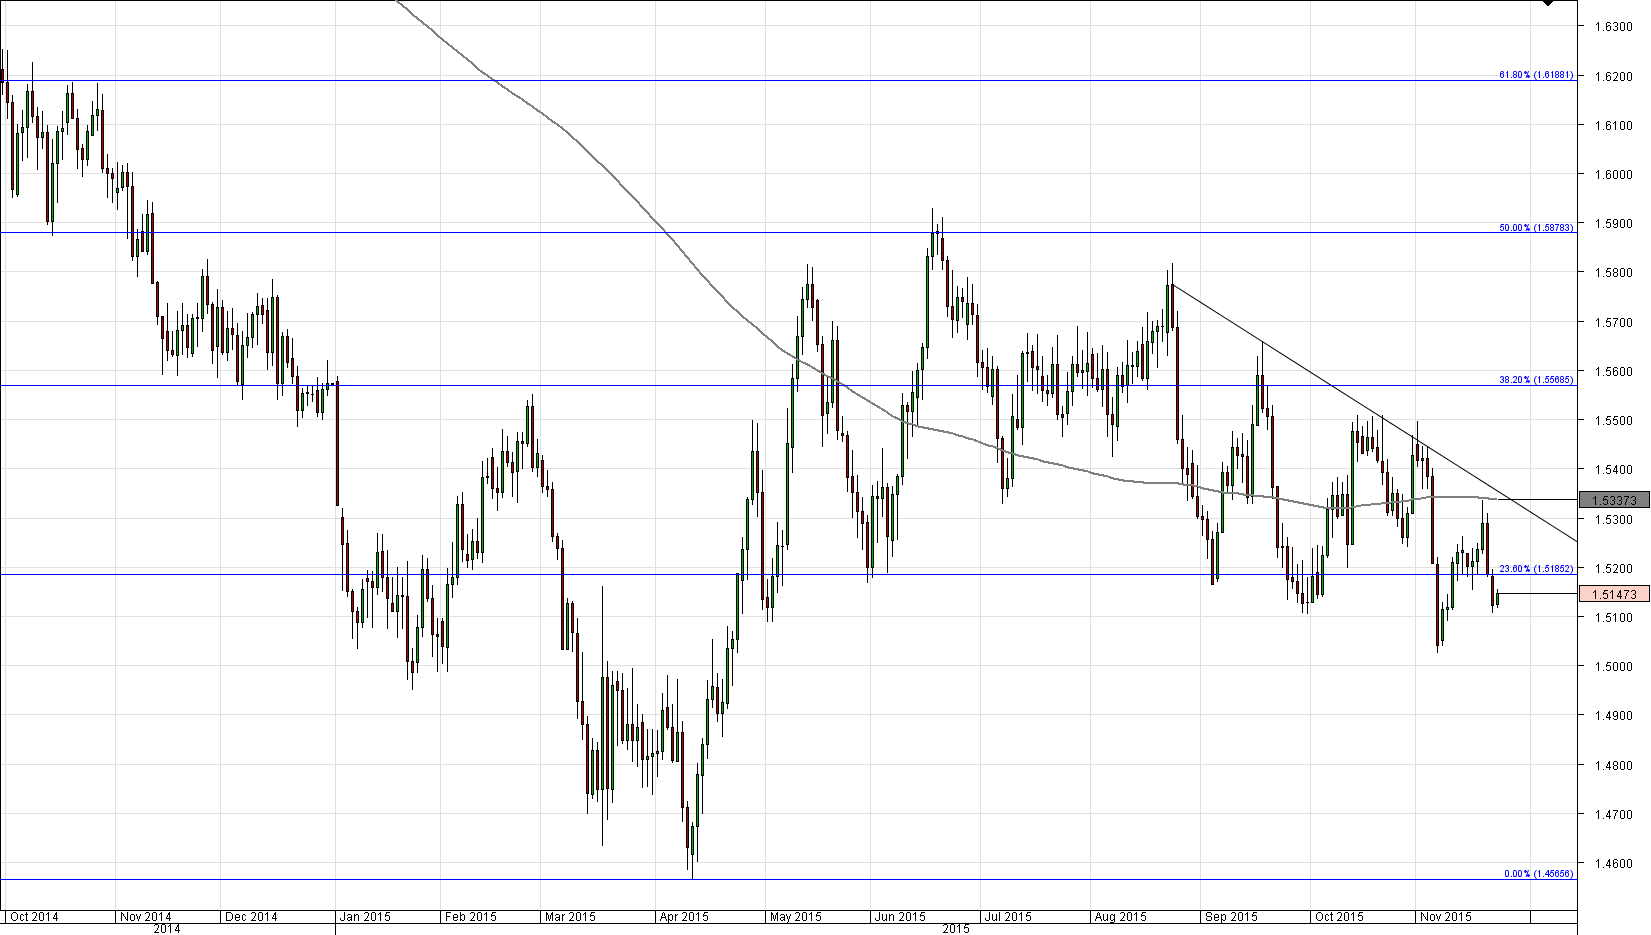Click the Aug 2015 date label
Image resolution: width=1651 pixels, height=935 pixels.
click(x=1121, y=917)
